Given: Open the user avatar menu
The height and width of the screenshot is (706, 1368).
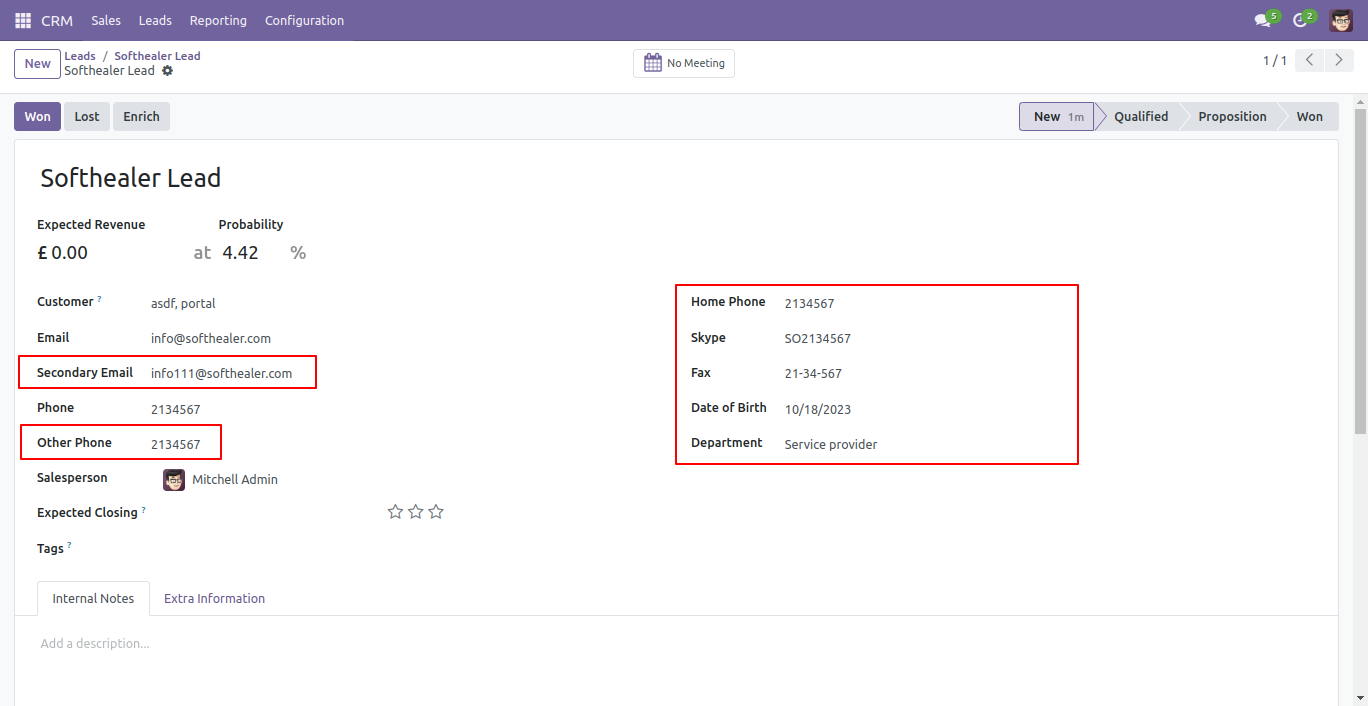Looking at the screenshot, I should click(x=1341, y=20).
